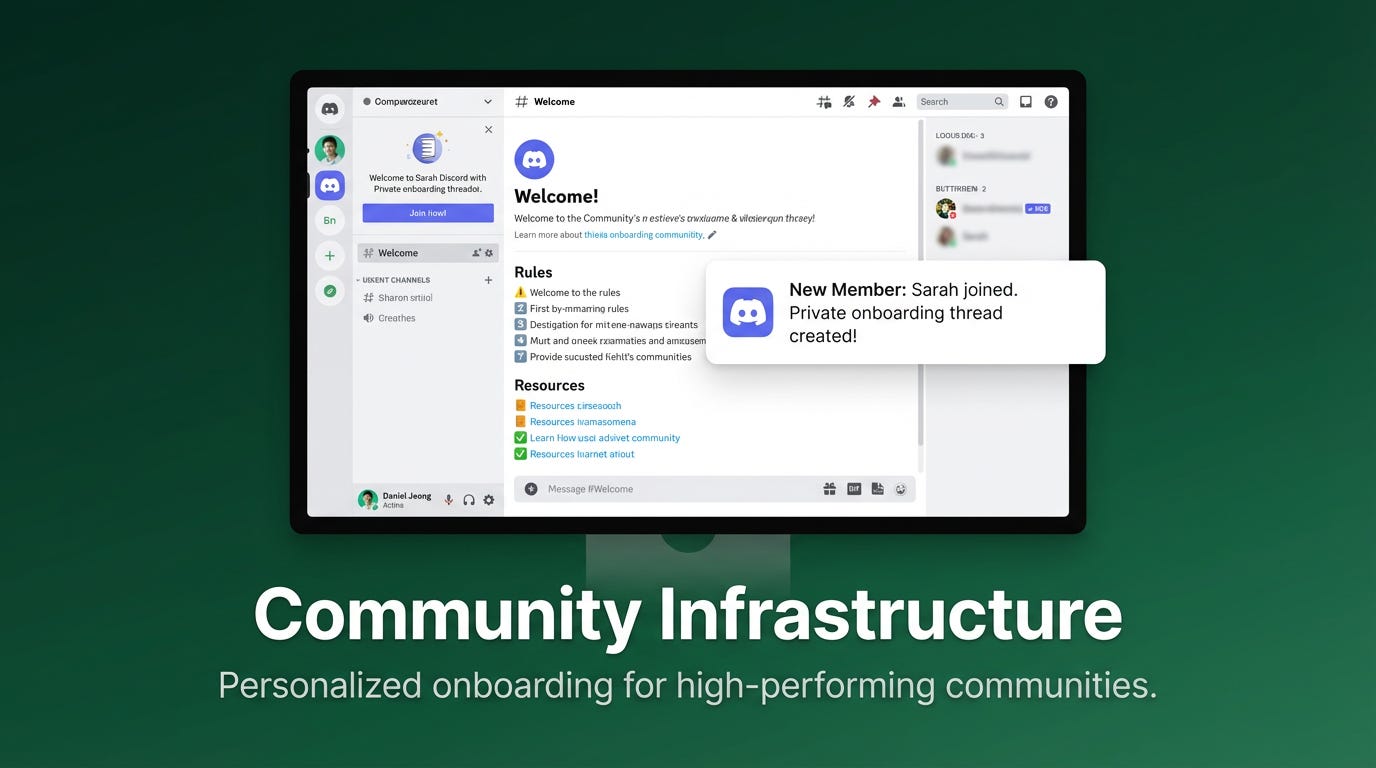This screenshot has width=1376, height=768.
Task: Click the Help question mark icon
Action: coord(1051,102)
